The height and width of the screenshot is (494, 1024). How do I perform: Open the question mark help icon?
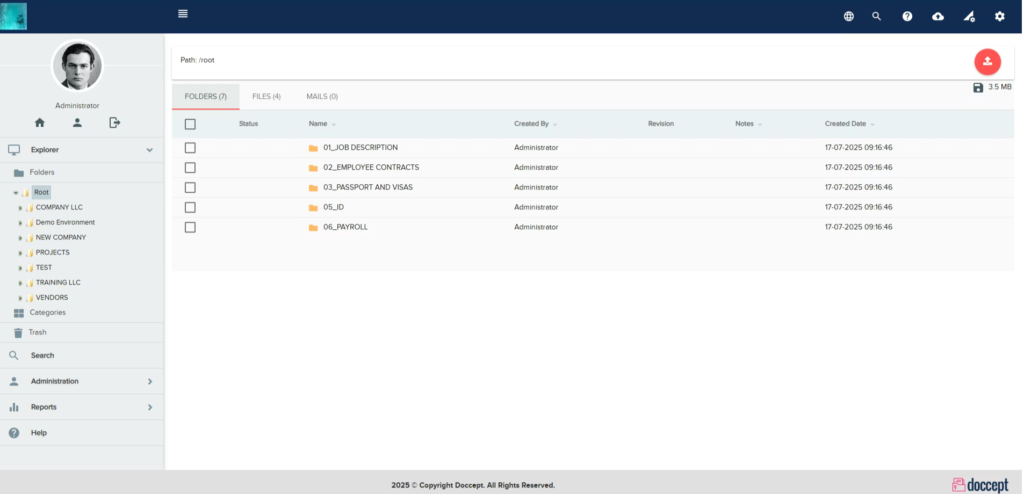(907, 16)
